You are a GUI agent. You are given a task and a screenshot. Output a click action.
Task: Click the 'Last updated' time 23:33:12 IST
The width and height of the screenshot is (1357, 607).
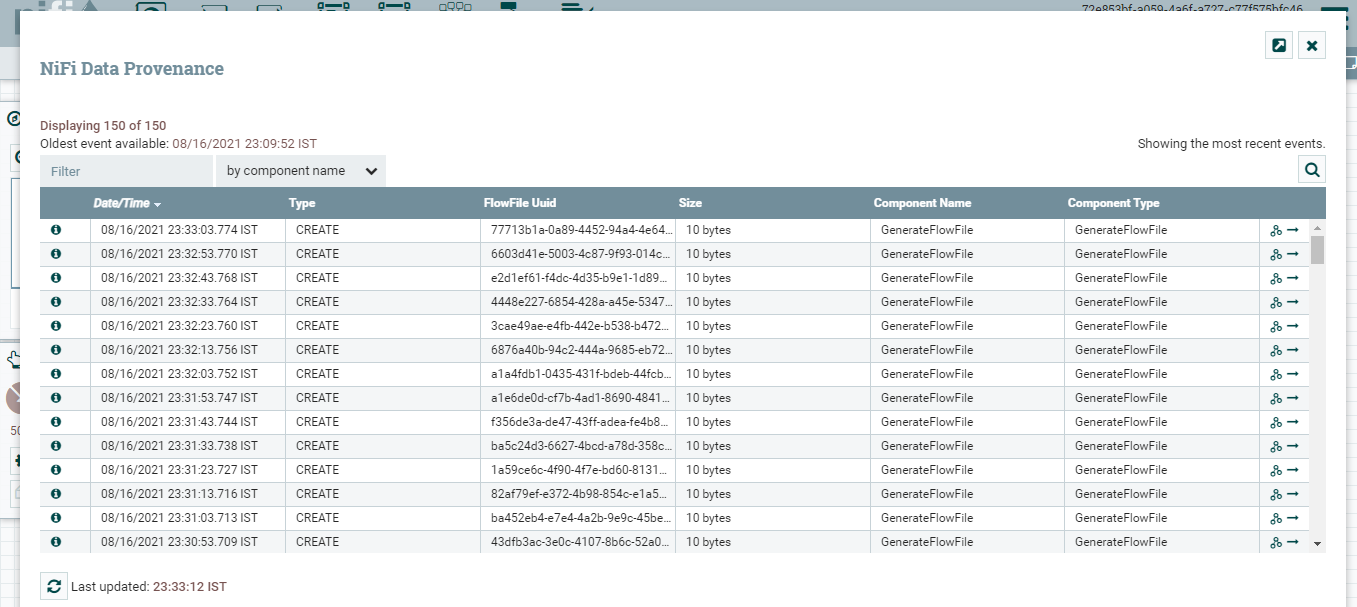pos(189,587)
